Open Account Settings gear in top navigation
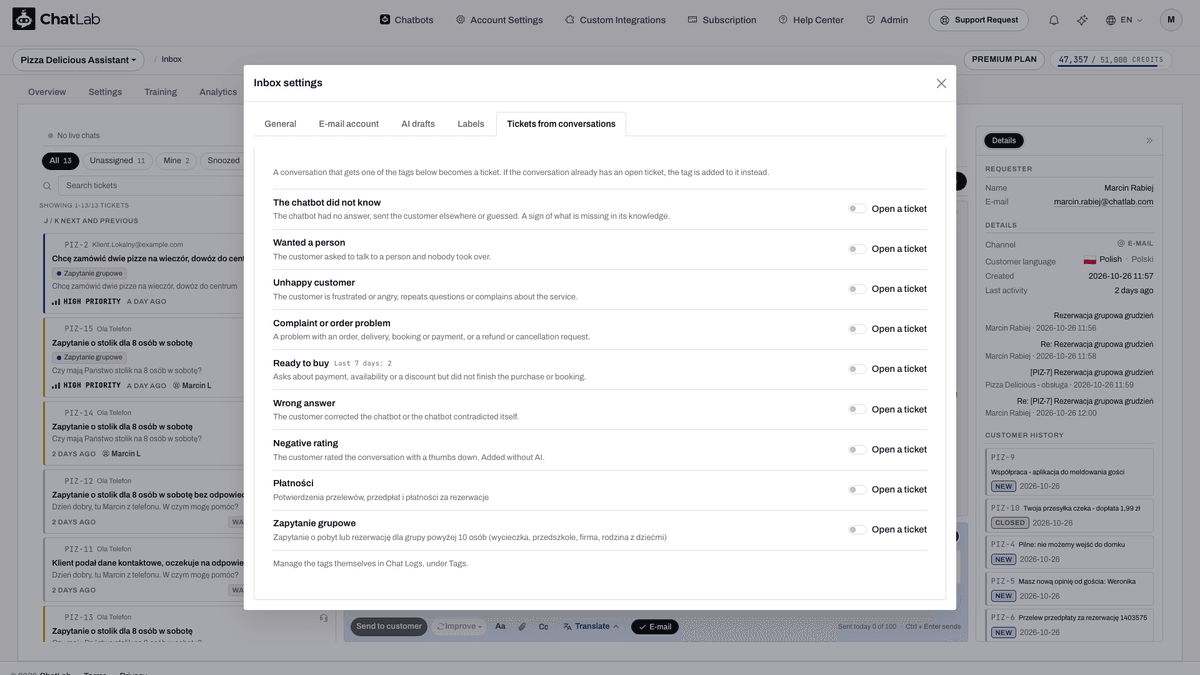The height and width of the screenshot is (675, 1200). [499, 20]
